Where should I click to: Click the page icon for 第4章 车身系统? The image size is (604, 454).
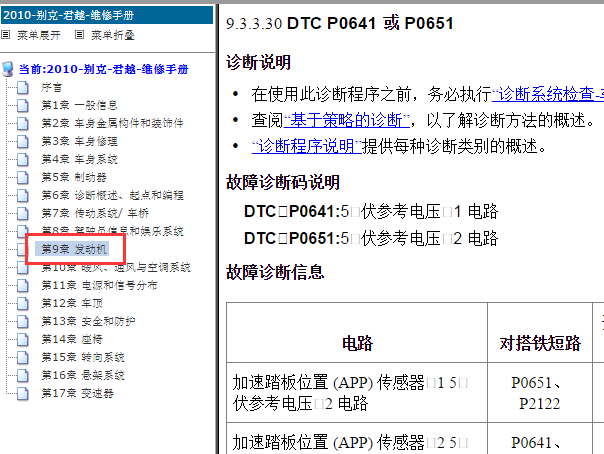[x=23, y=159]
